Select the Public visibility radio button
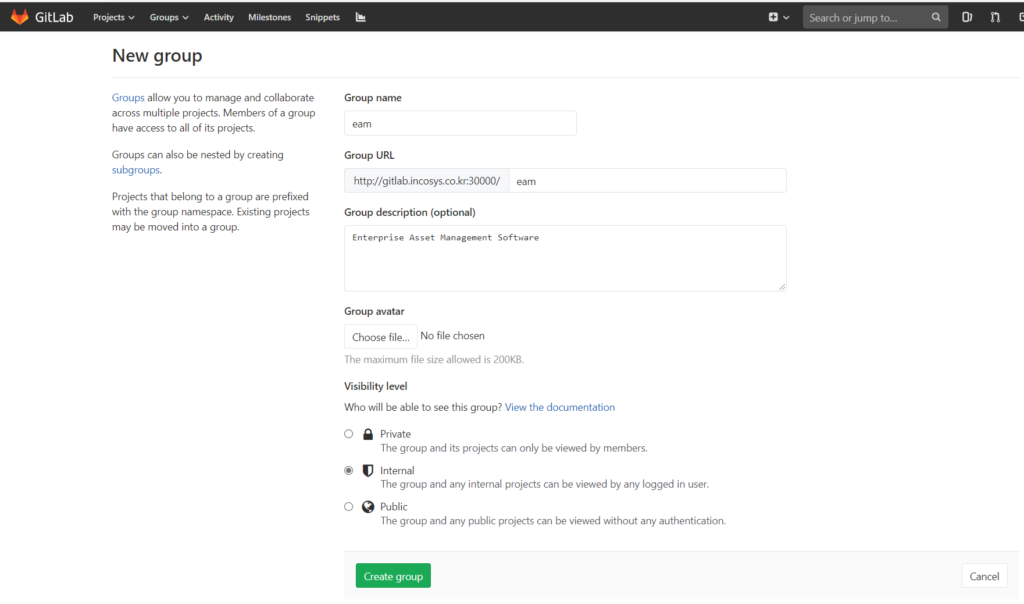Image resolution: width=1024 pixels, height=604 pixels. (349, 506)
